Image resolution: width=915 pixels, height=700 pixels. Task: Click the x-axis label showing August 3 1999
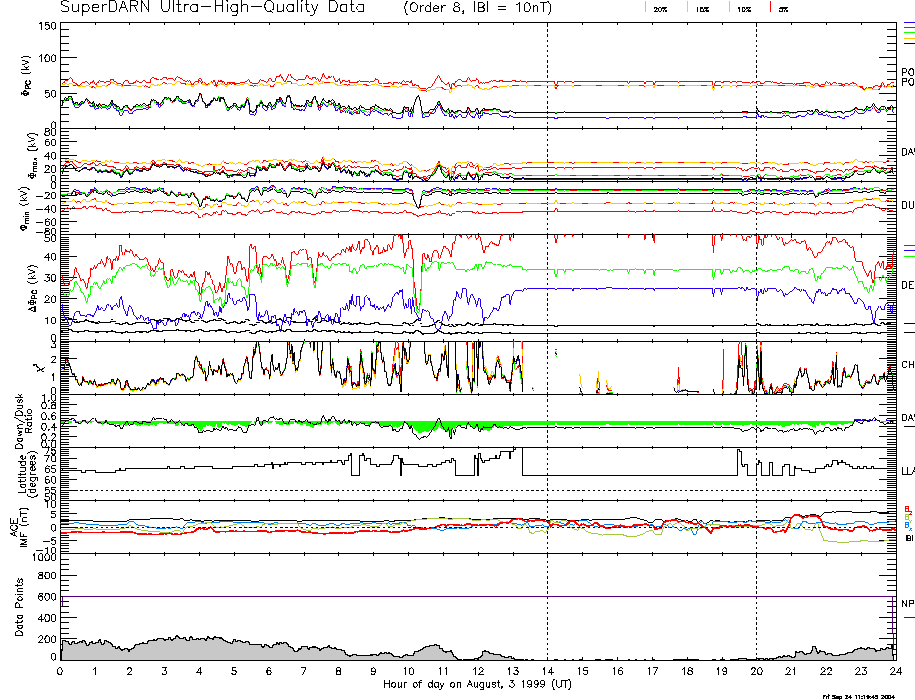pyautogui.click(x=476, y=685)
